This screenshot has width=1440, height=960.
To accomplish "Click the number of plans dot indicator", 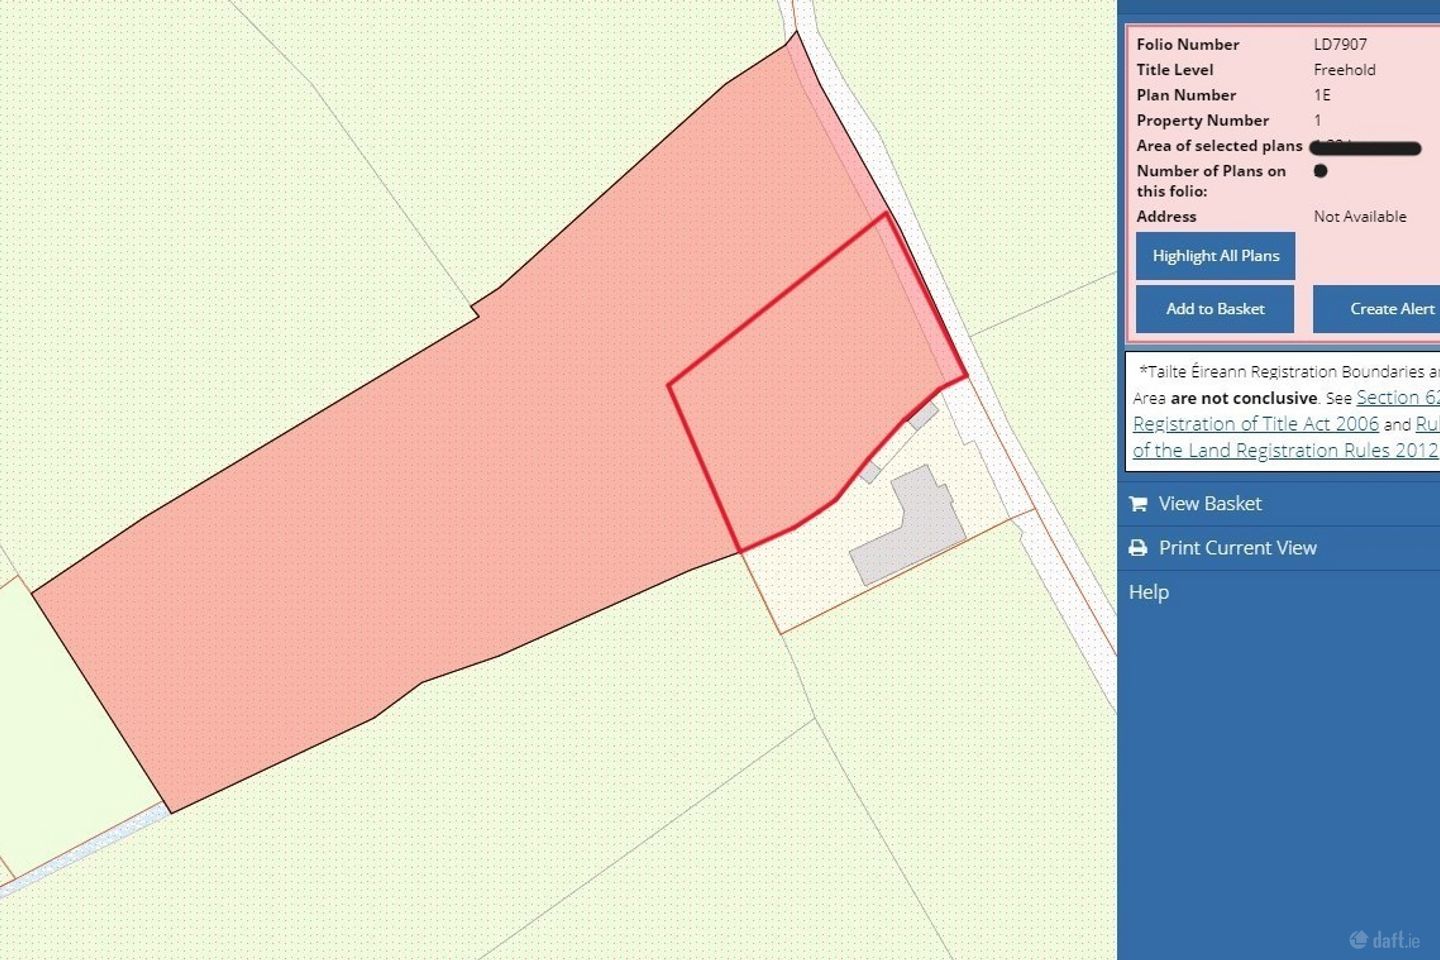I will click(1321, 171).
